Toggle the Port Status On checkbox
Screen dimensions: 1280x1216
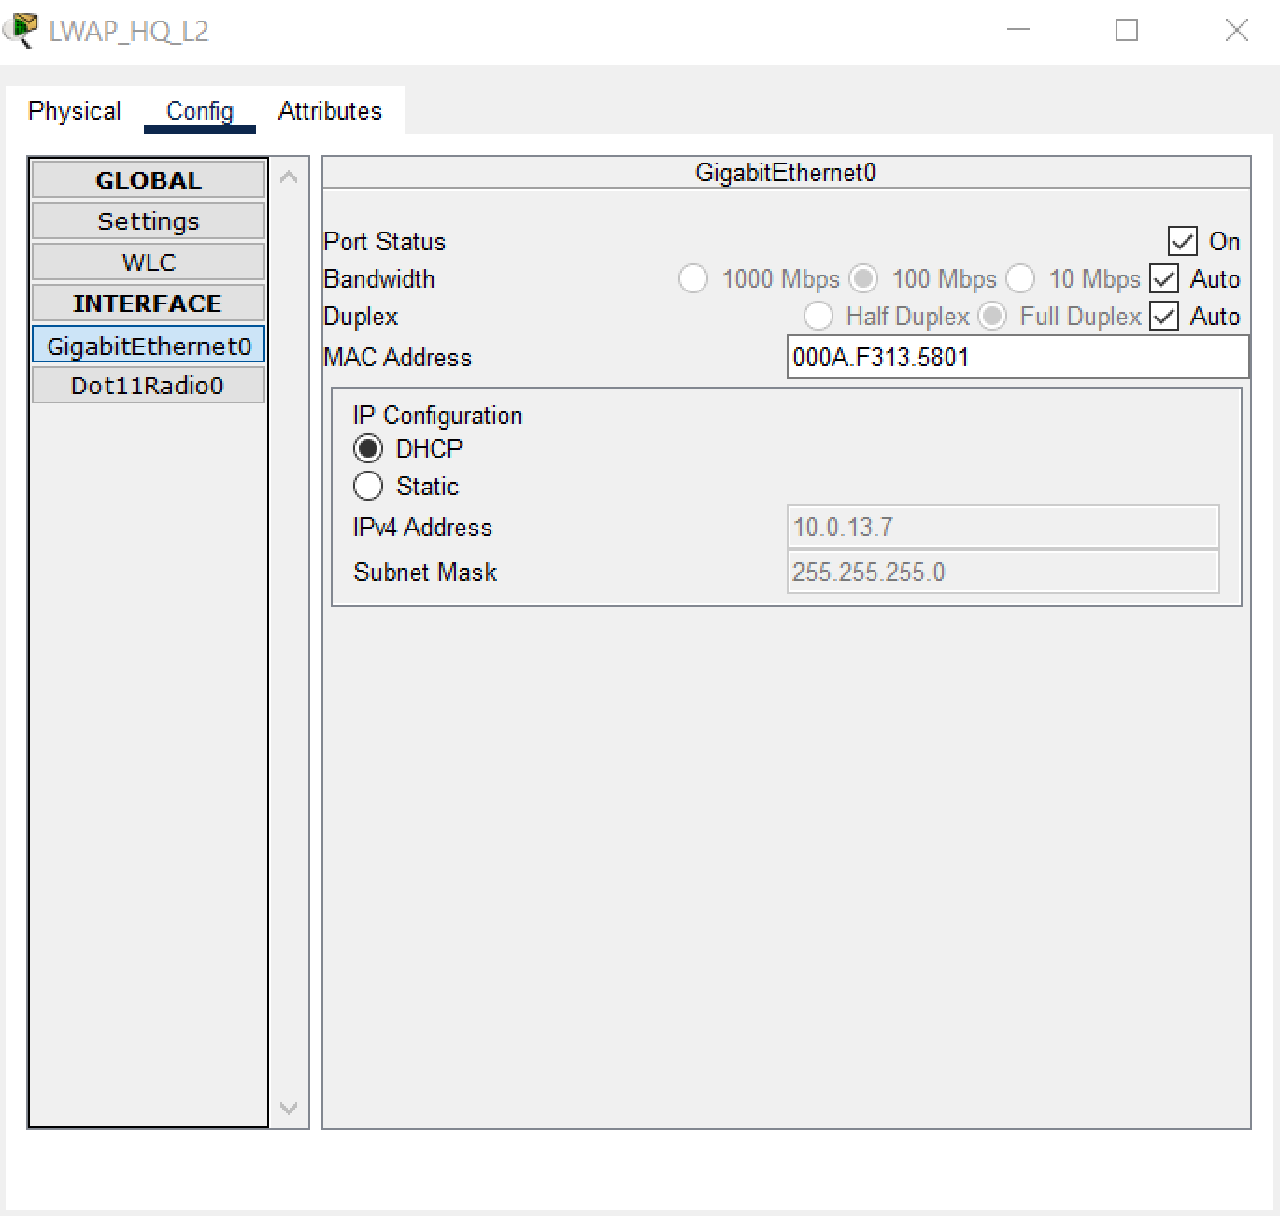click(1183, 240)
